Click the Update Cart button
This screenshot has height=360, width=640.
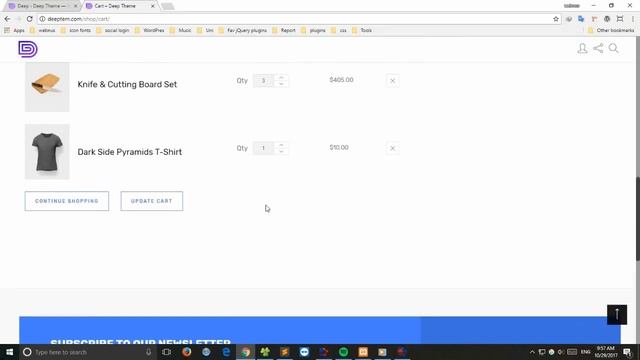tap(152, 201)
